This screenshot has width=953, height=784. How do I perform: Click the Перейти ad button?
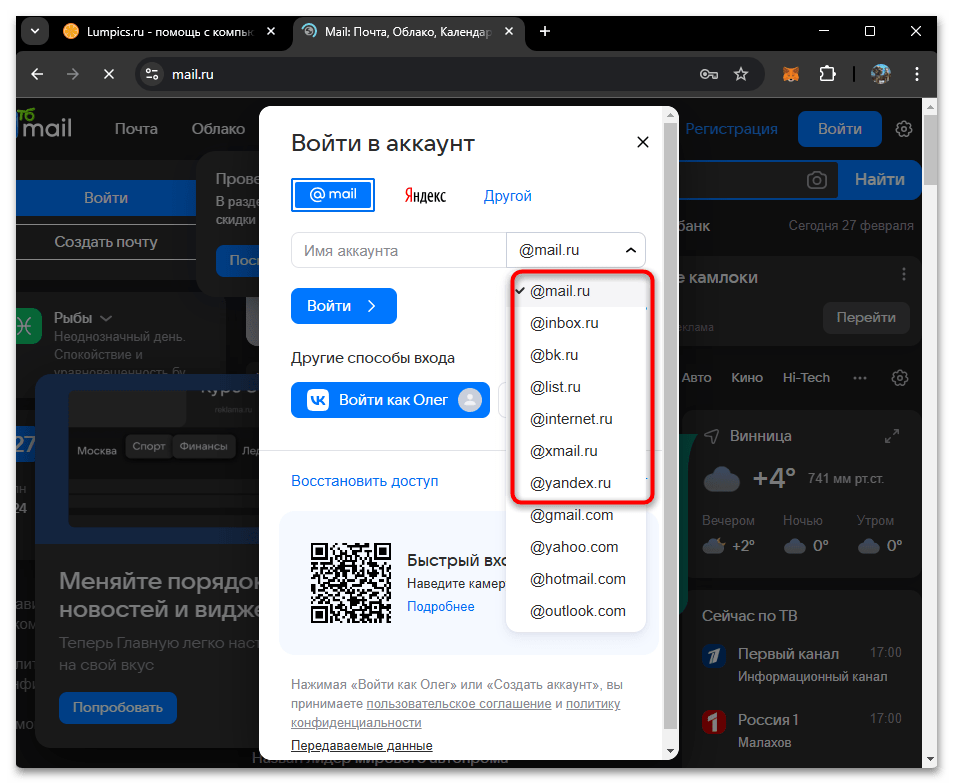(865, 317)
